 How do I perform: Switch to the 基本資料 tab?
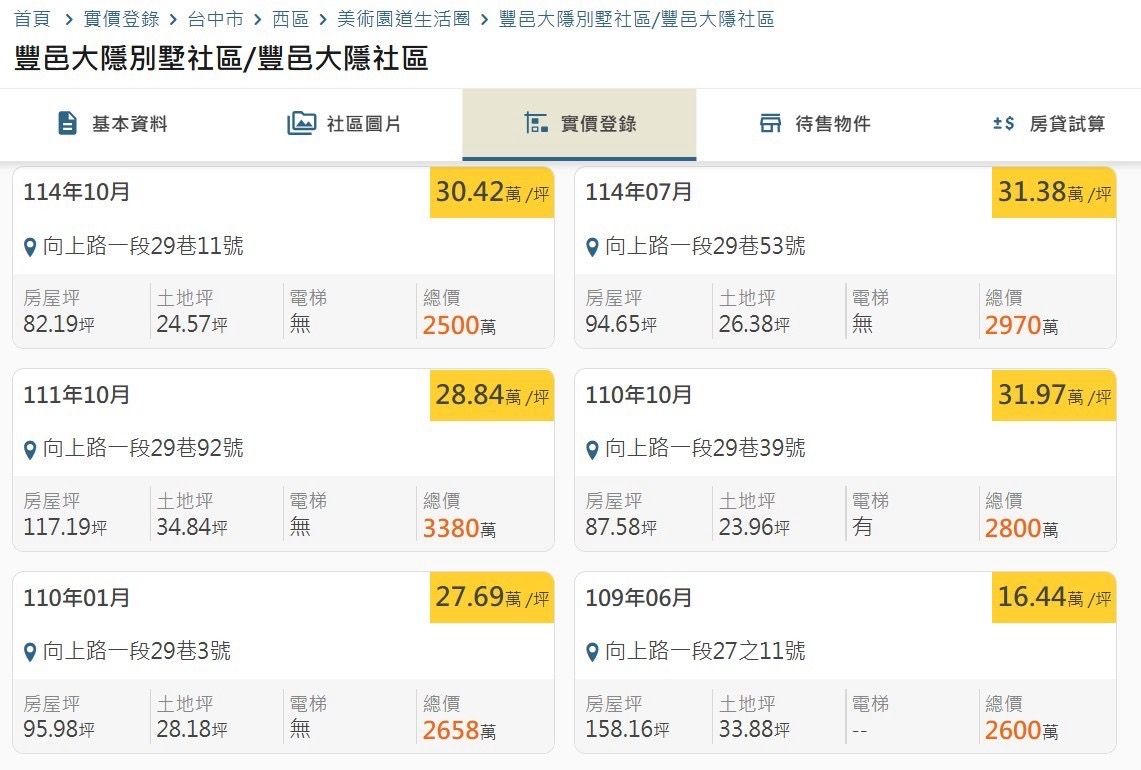point(129,124)
